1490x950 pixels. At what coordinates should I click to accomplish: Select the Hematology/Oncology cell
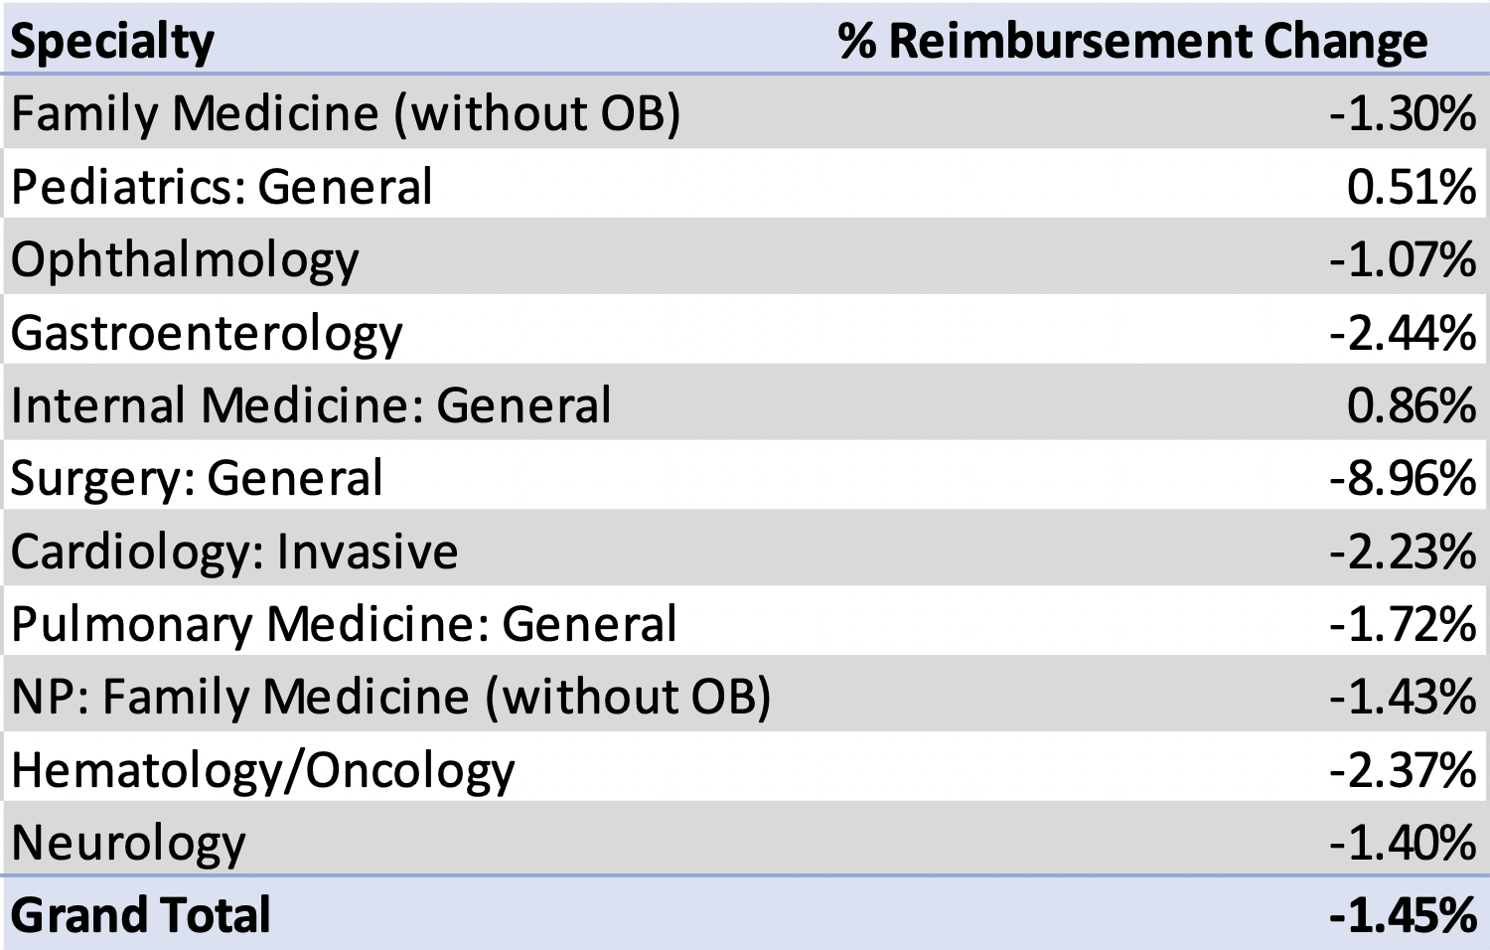coord(262,770)
